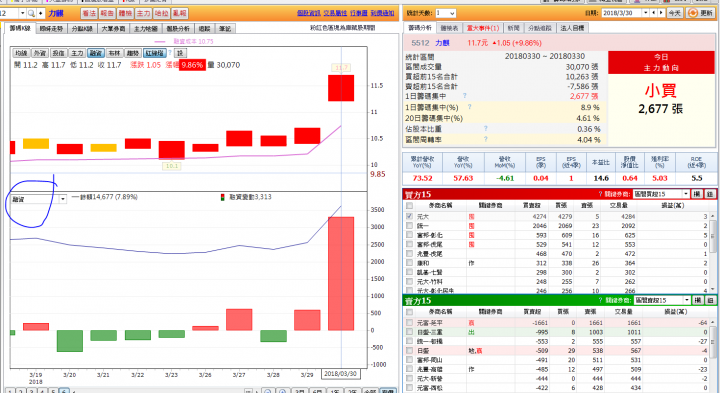Click the first small button right of 賣方15 dropdown
This screenshot has width=720, height=393.
[698, 300]
